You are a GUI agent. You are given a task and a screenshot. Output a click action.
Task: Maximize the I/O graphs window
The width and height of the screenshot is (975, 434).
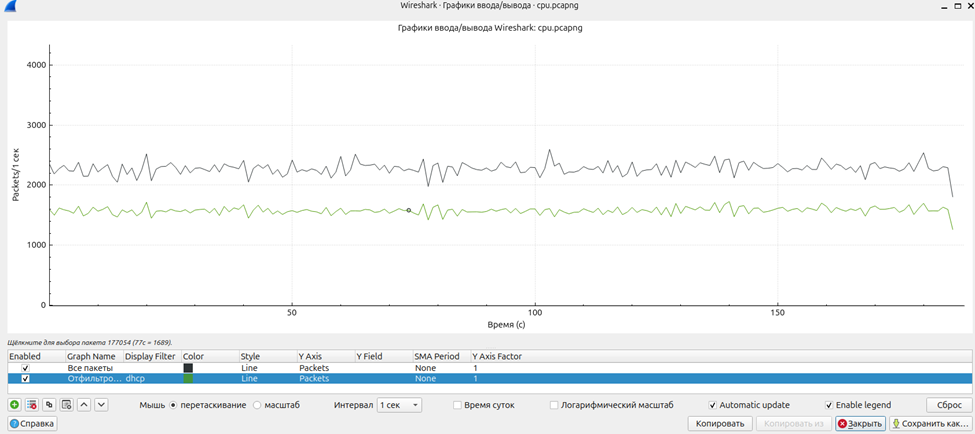956,5
